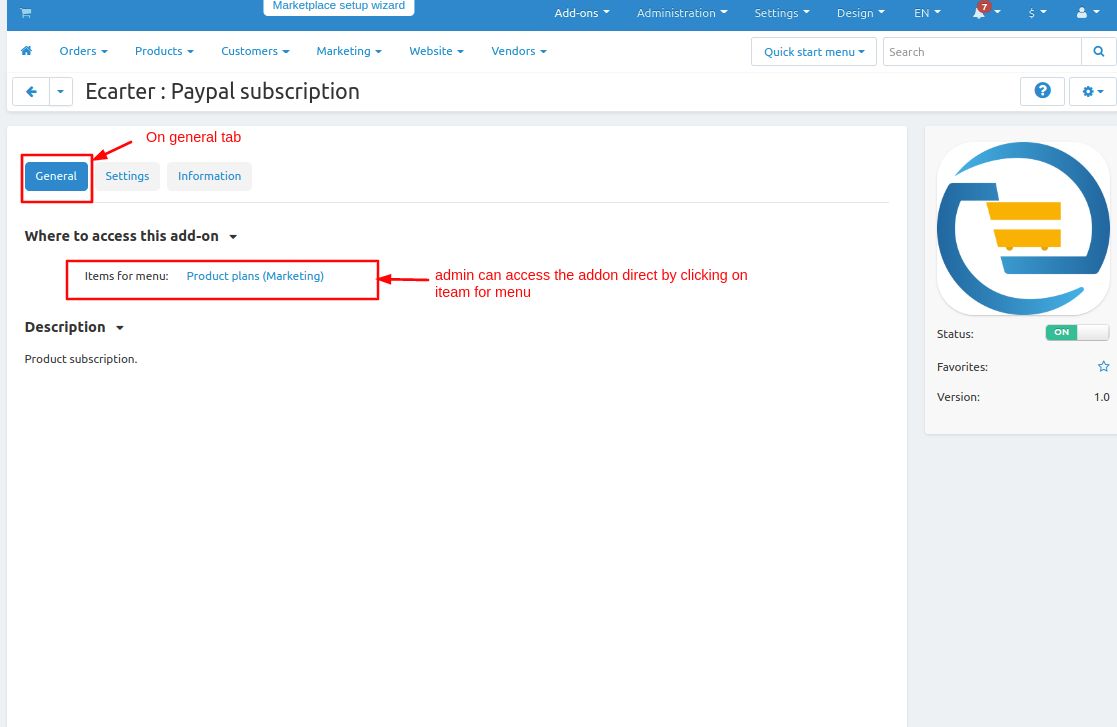Open the EN language selector
This screenshot has width=1117, height=727.
tap(927, 13)
